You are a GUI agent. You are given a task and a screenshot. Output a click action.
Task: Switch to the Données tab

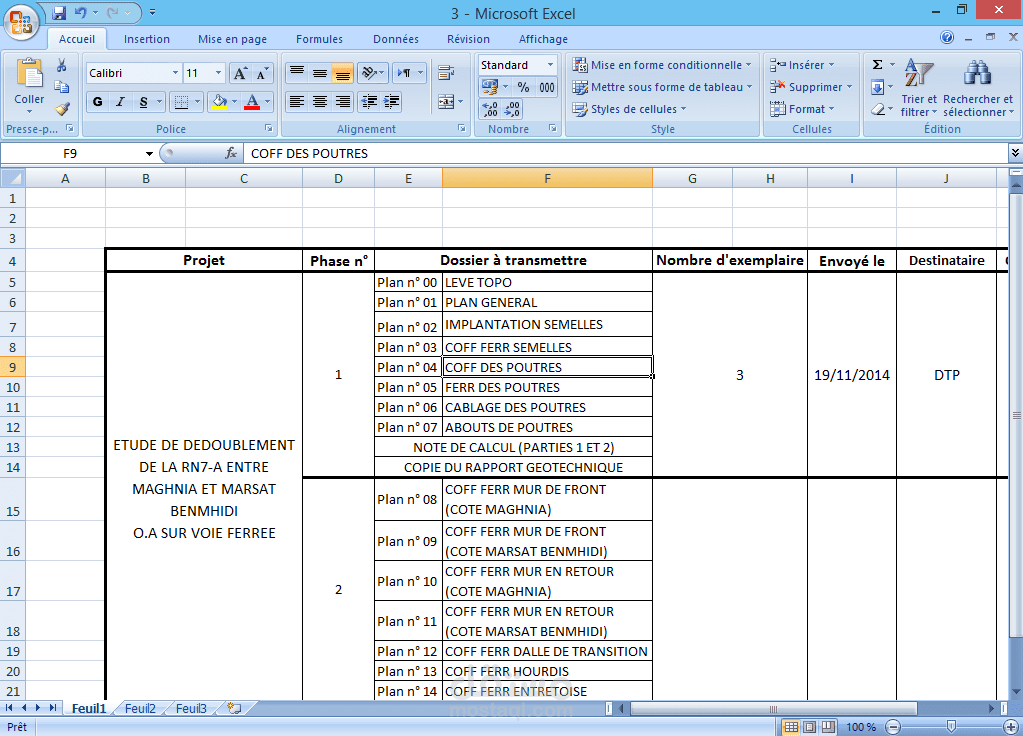[x=395, y=39]
